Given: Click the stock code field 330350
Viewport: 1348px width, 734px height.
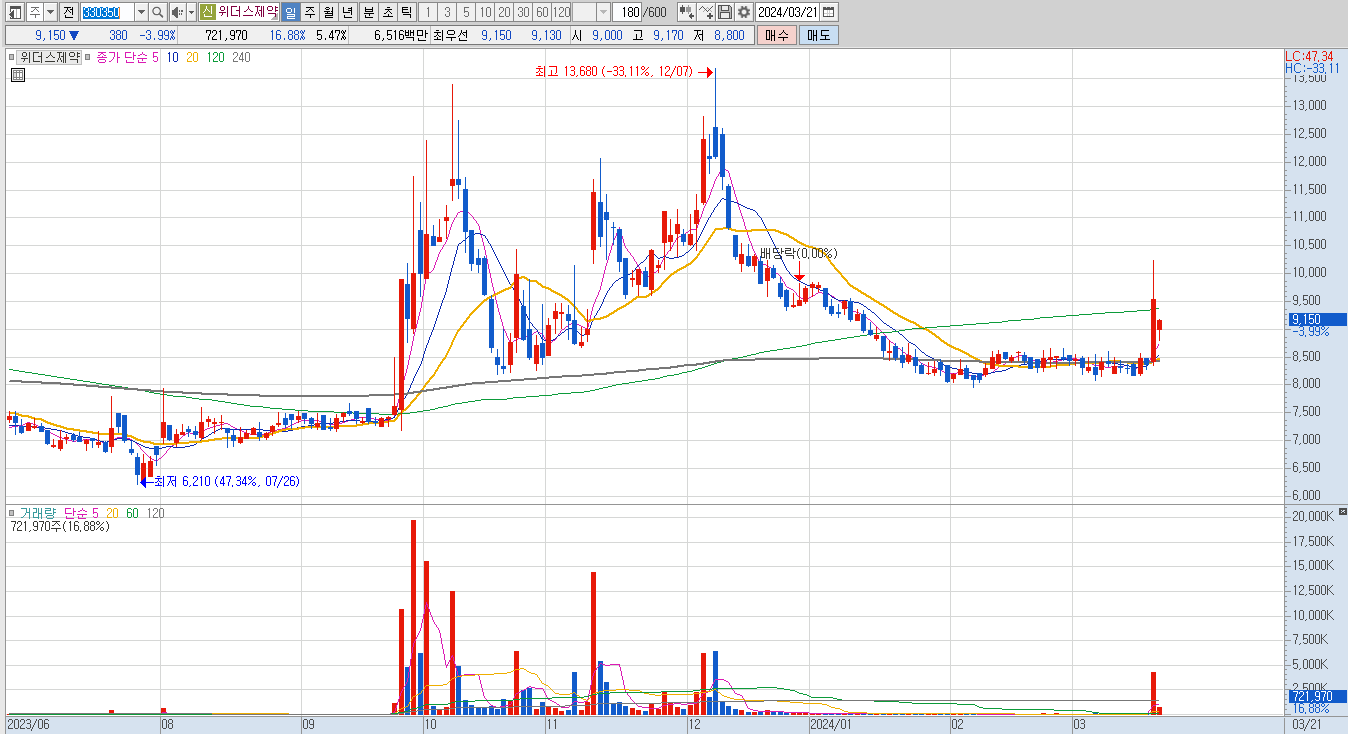Looking at the screenshot, I should pos(106,12).
